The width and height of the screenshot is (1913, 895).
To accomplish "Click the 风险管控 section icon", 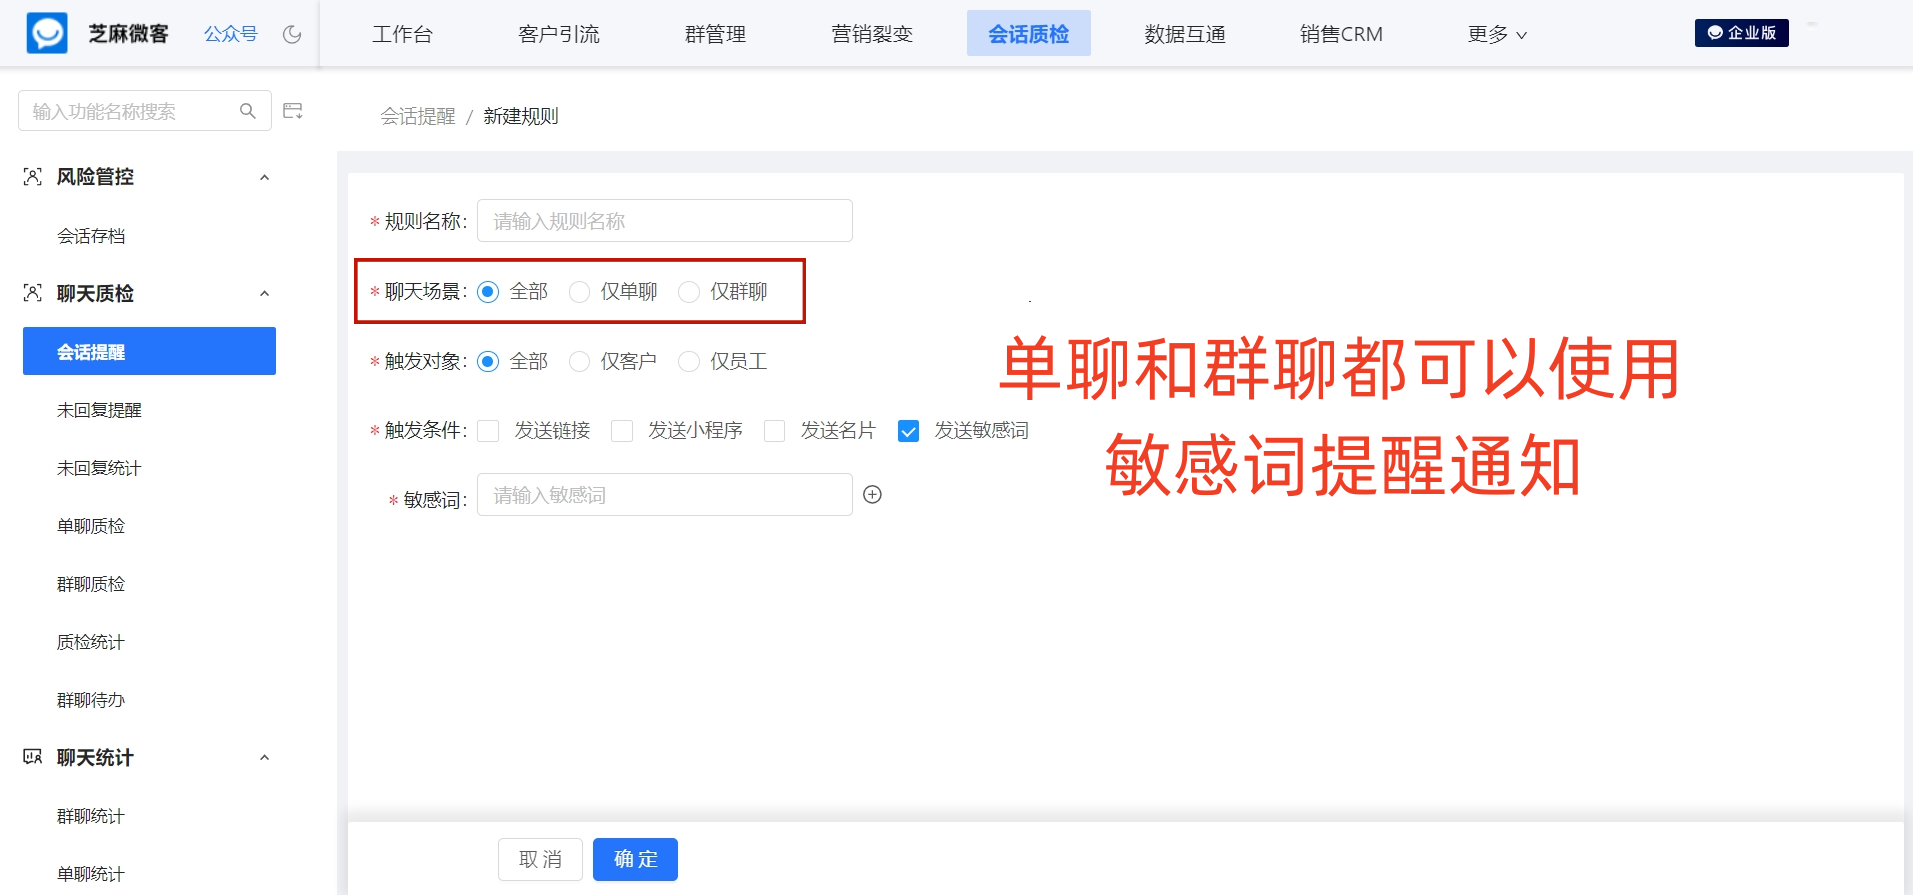I will click(33, 177).
